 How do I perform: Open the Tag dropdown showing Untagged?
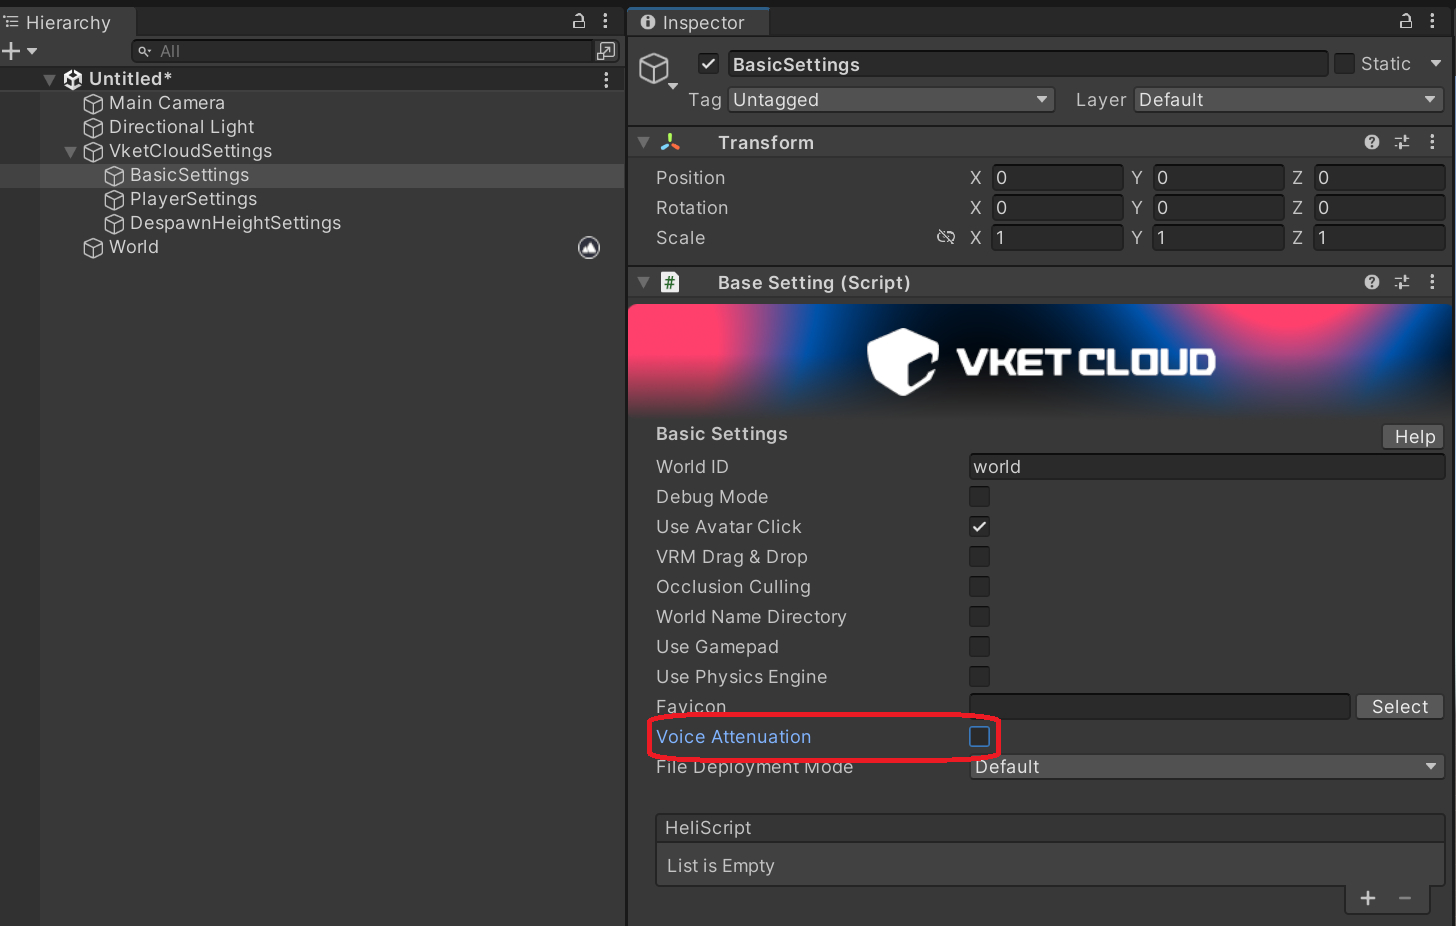click(890, 100)
